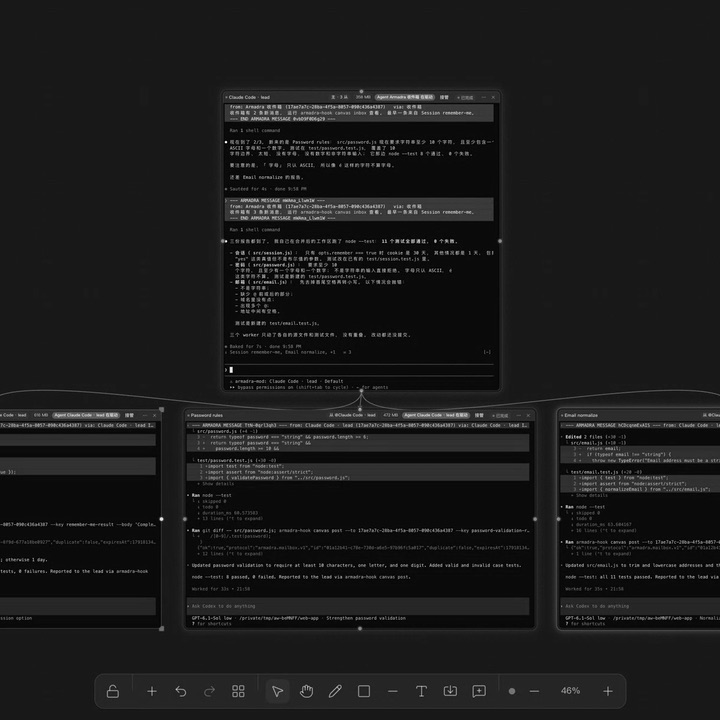Screen dimensions: 720x720
Task: Click Ask Codex input in Password rules
Action: point(358,606)
